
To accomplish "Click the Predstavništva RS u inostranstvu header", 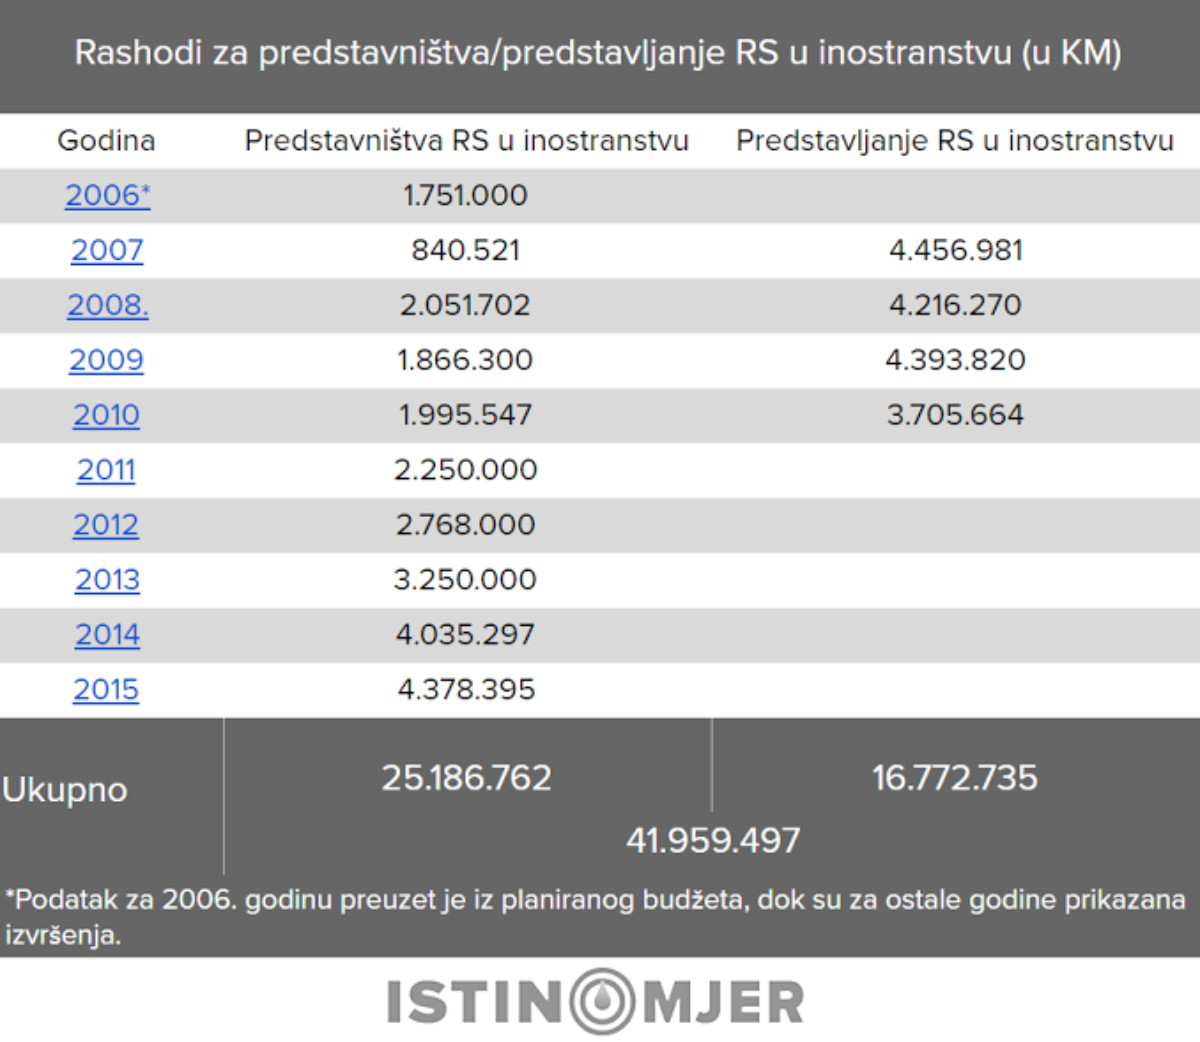I will pos(466,140).
